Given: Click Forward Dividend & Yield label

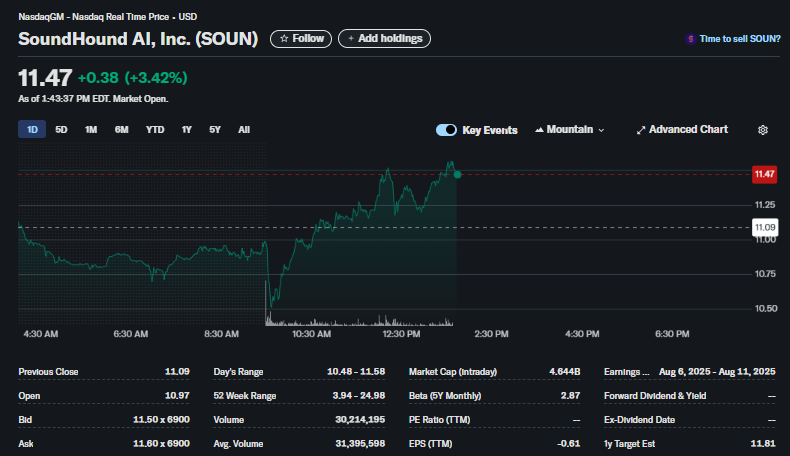Looking at the screenshot, I should [x=655, y=396].
